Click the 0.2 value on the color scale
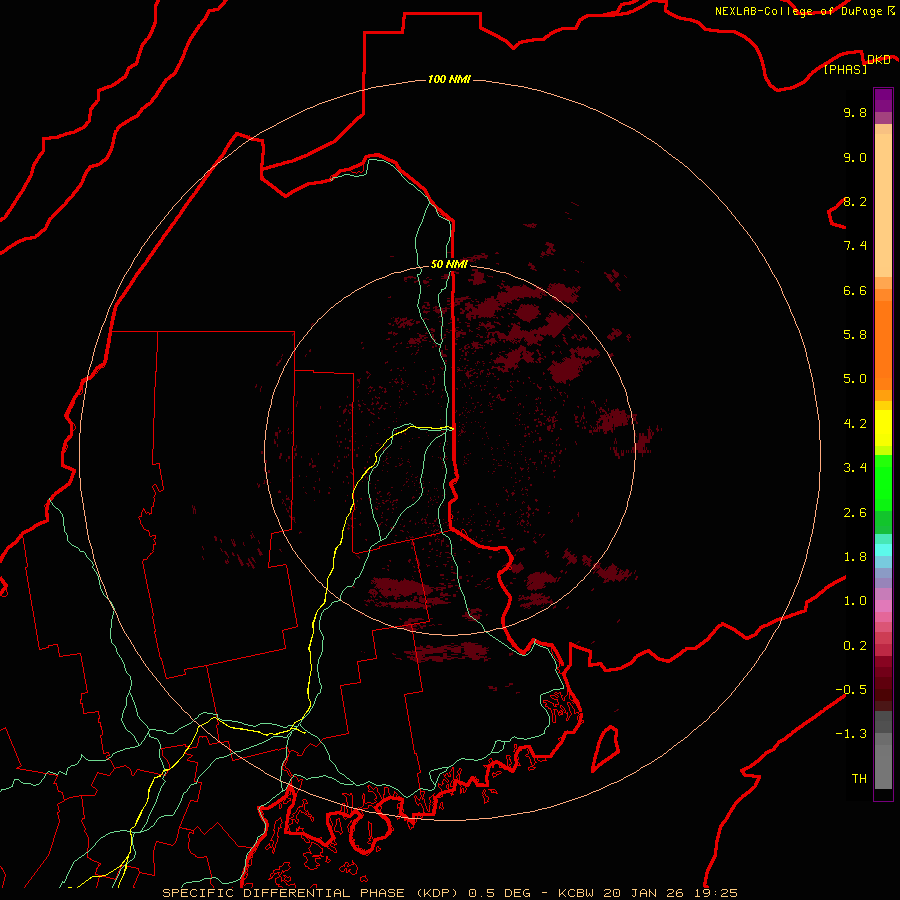The image size is (900, 900). (855, 646)
